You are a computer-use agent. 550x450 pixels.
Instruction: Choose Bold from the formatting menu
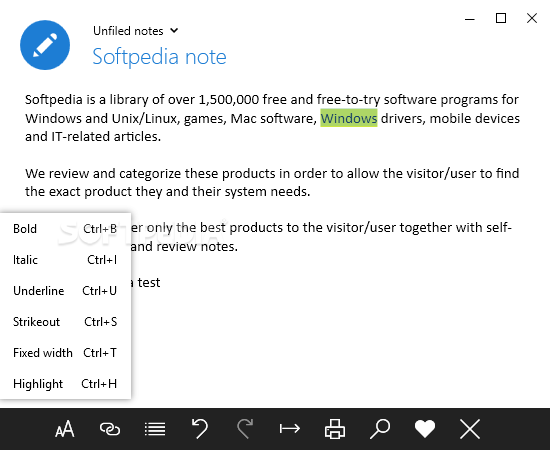pos(65,229)
